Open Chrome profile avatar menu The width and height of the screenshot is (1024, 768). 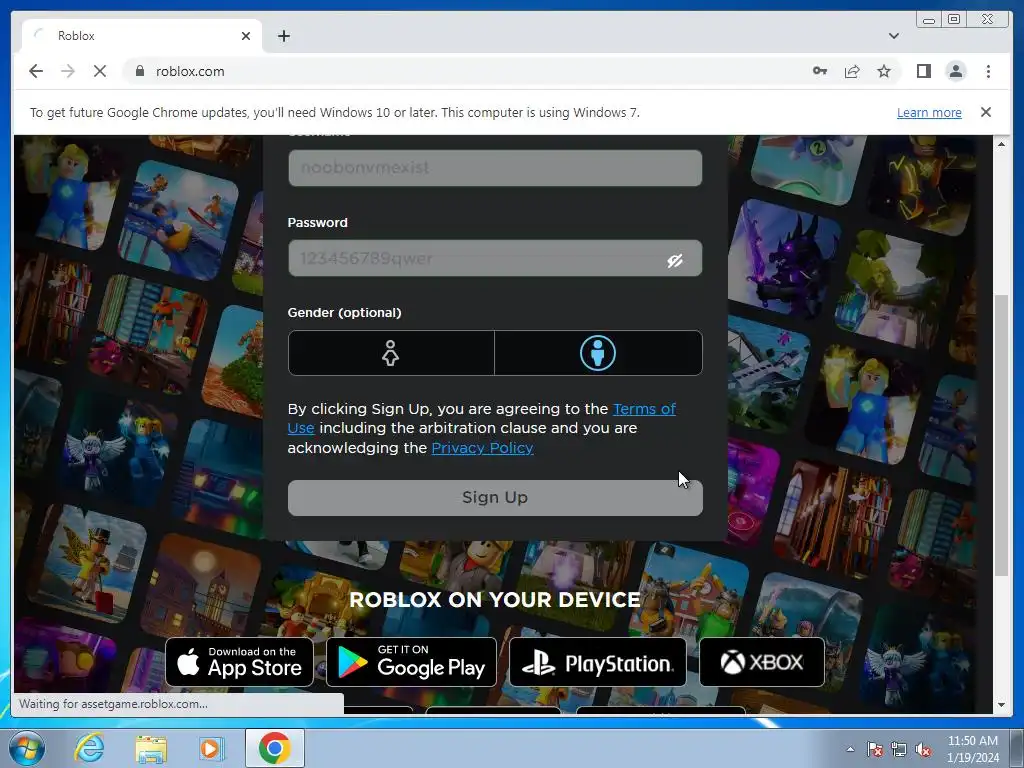pyautogui.click(x=955, y=71)
